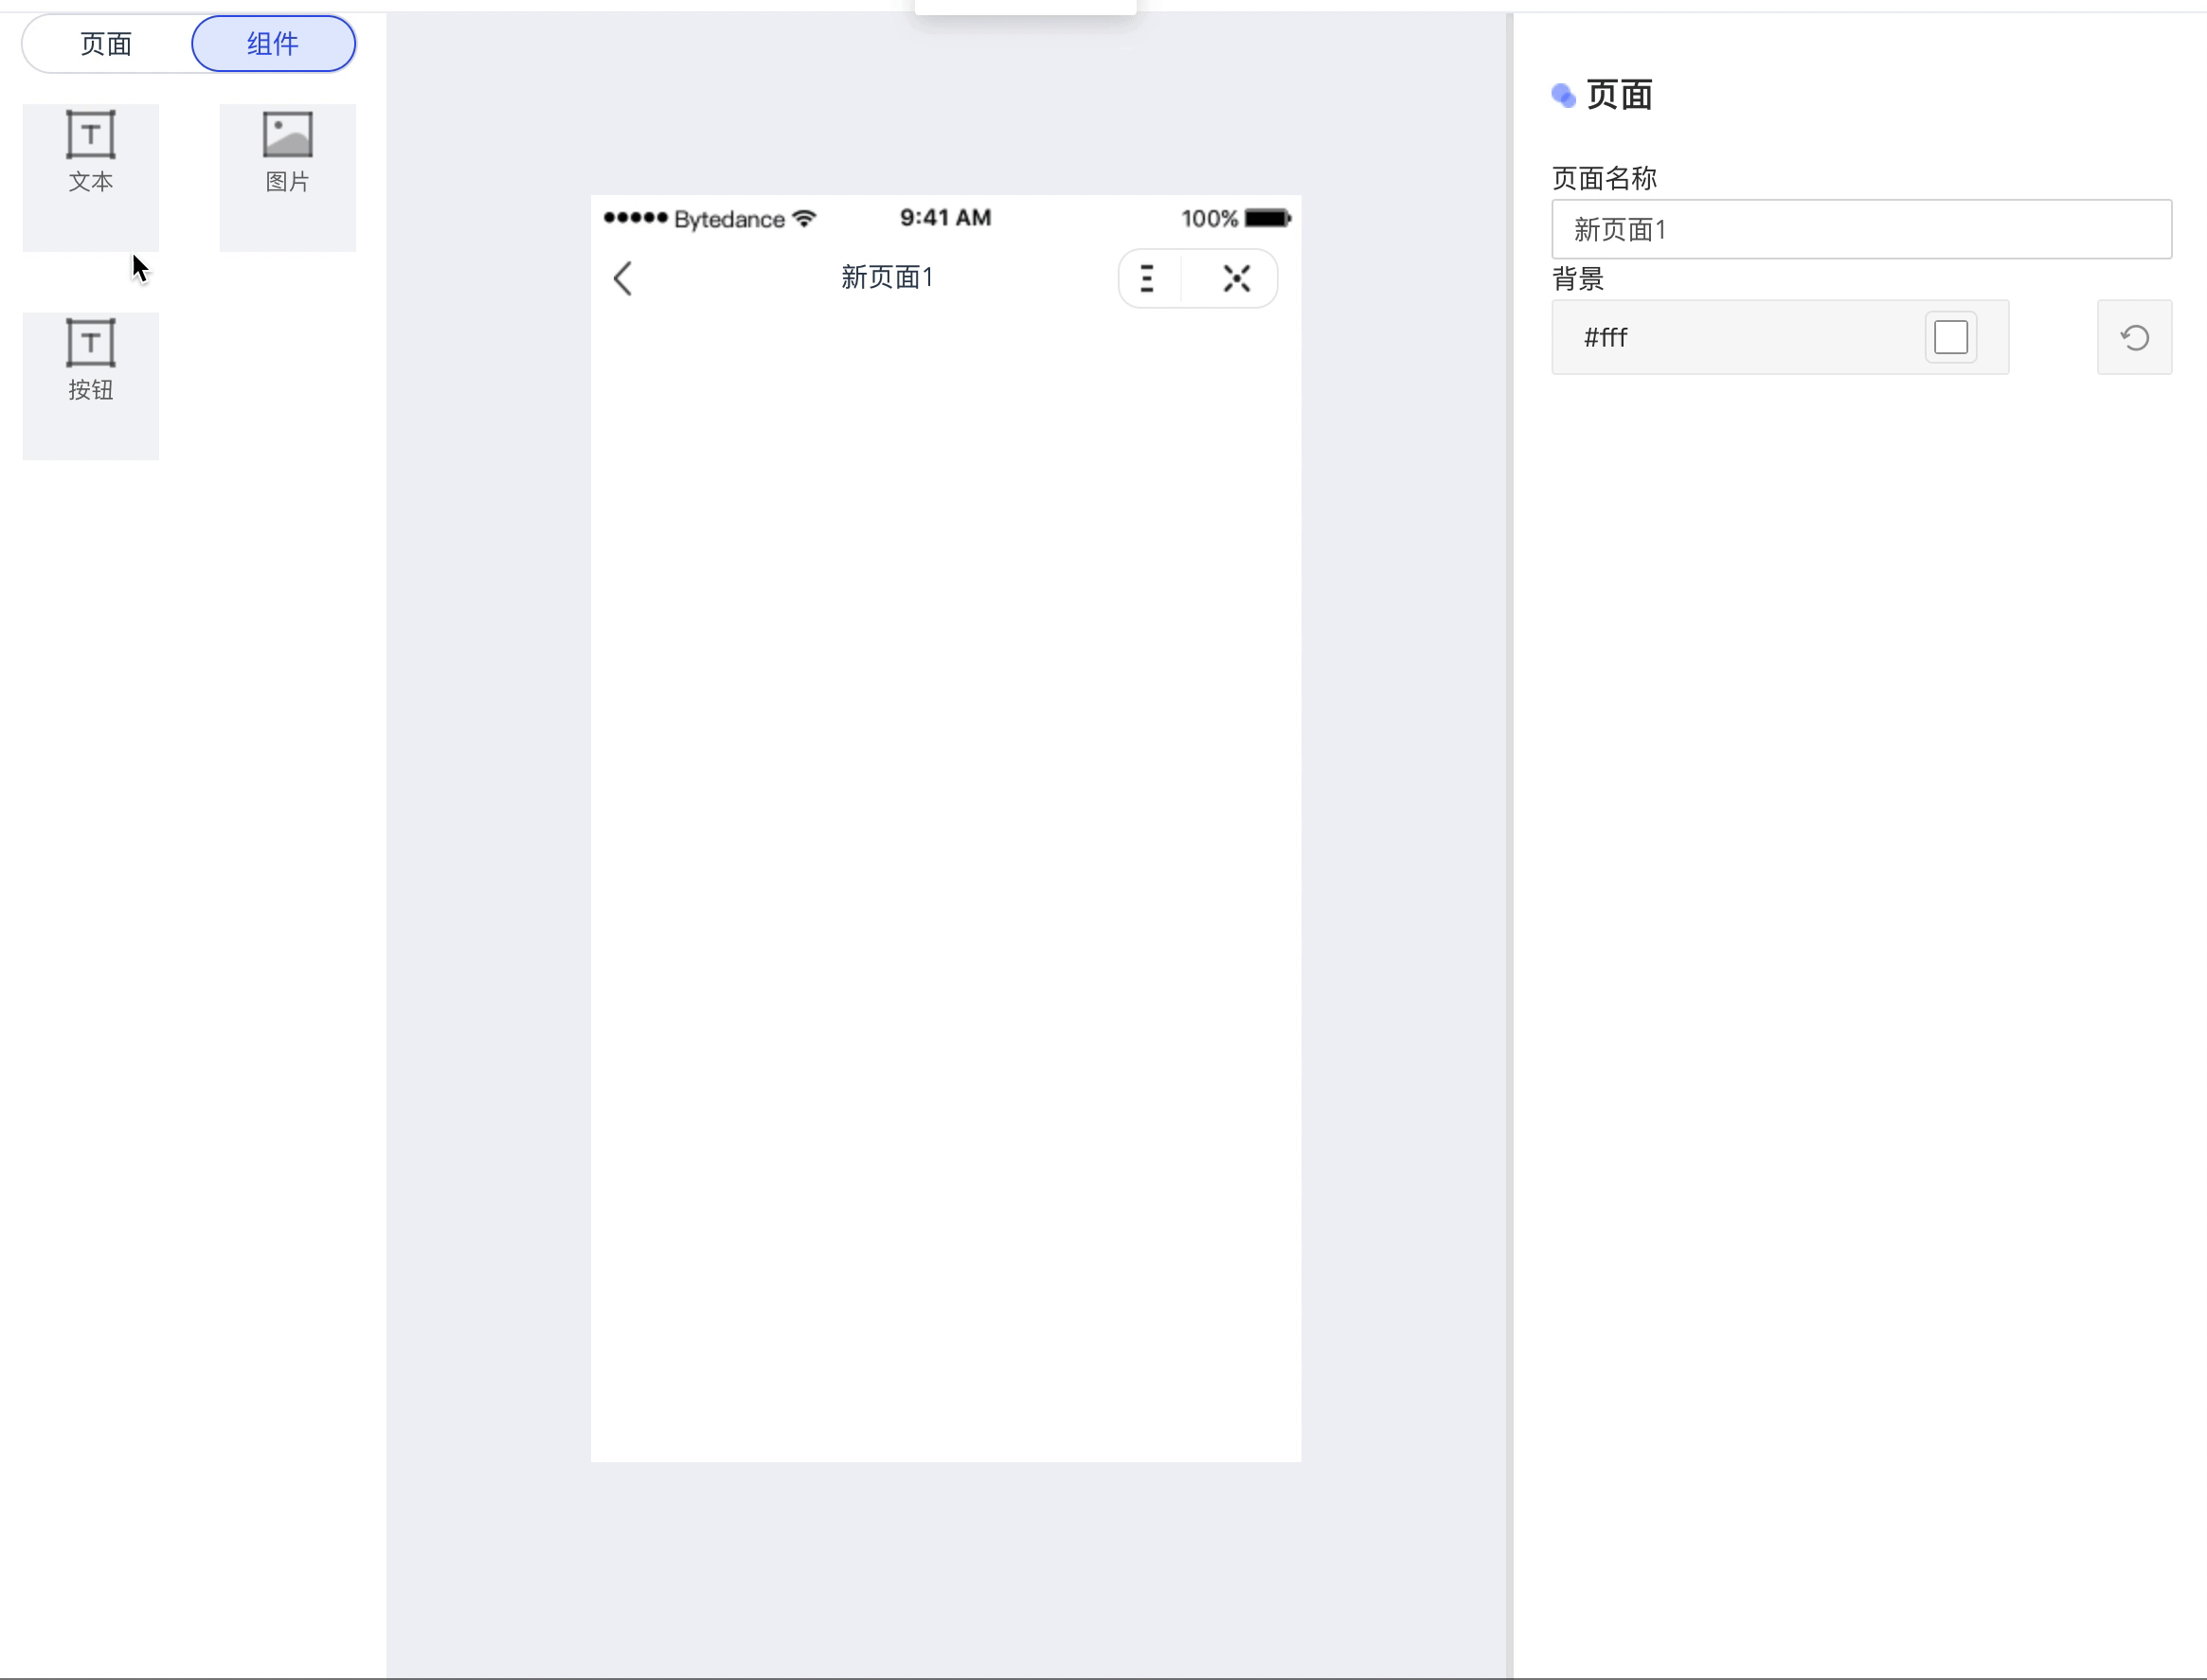Viewport: 2207px width, 1680px height.
Task: Open the three-dot menu in phone header
Action: 1148,278
